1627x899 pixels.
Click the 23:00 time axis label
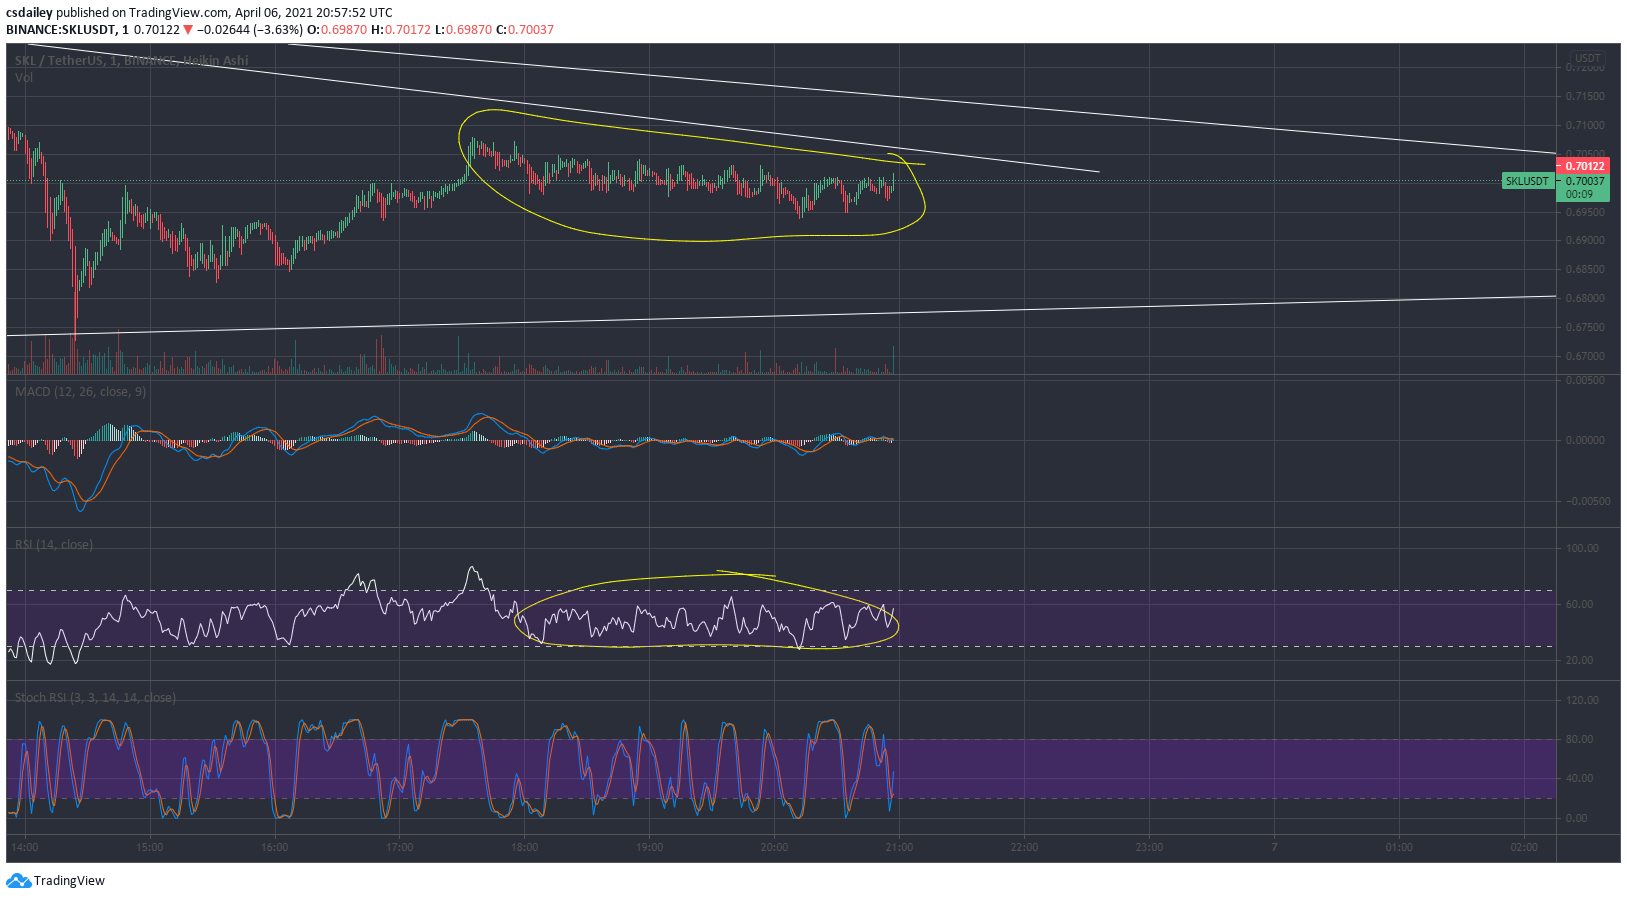(x=1149, y=847)
